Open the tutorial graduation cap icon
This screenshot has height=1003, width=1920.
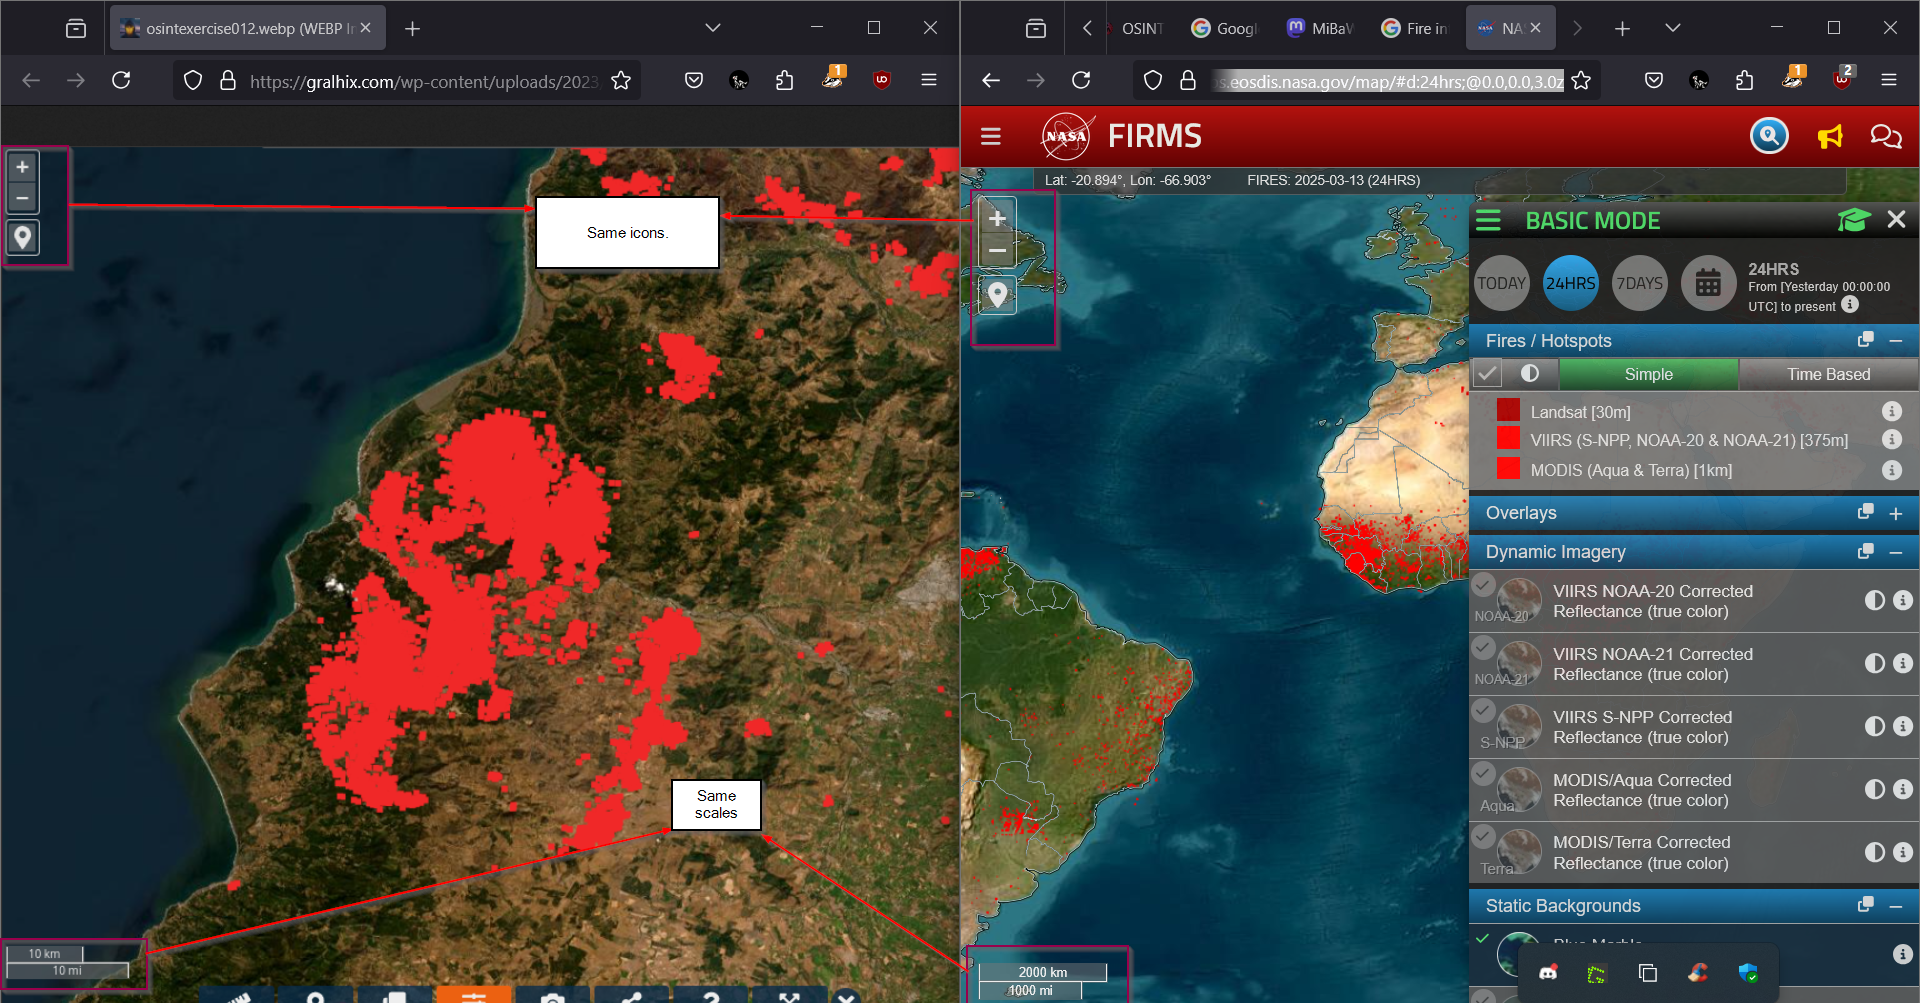[1853, 220]
